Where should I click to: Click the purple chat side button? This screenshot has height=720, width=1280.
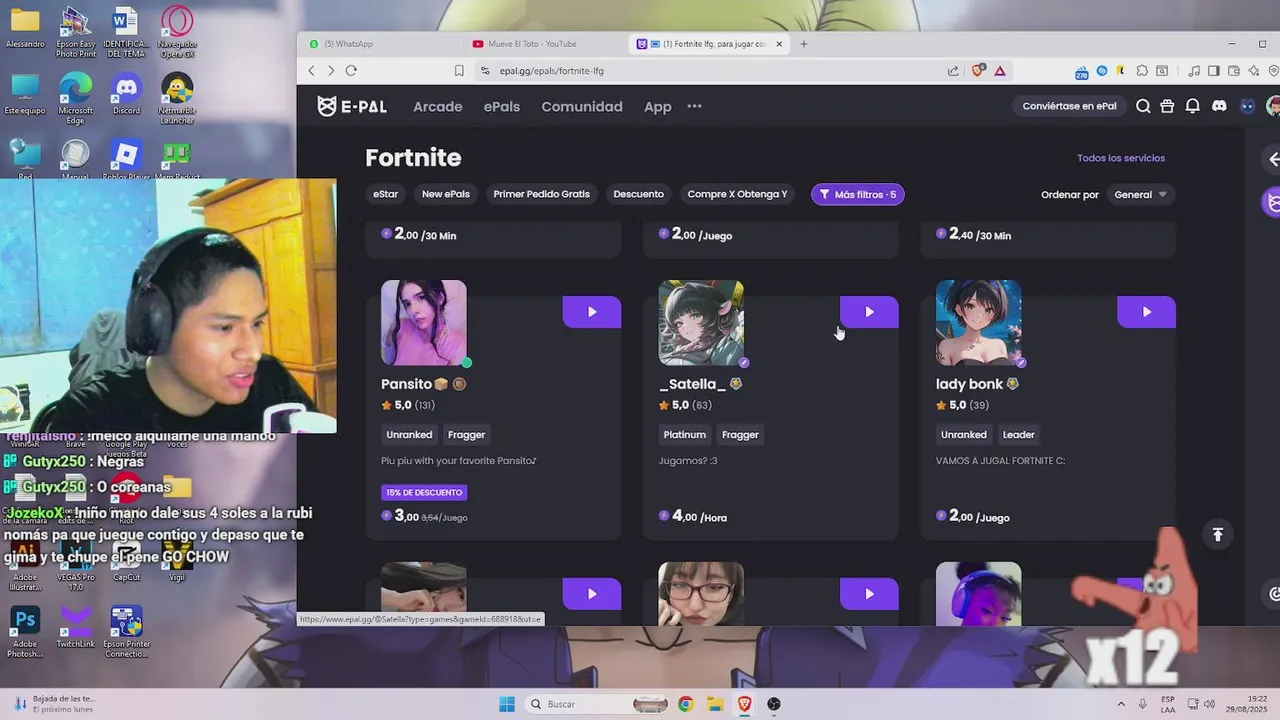1271,202
